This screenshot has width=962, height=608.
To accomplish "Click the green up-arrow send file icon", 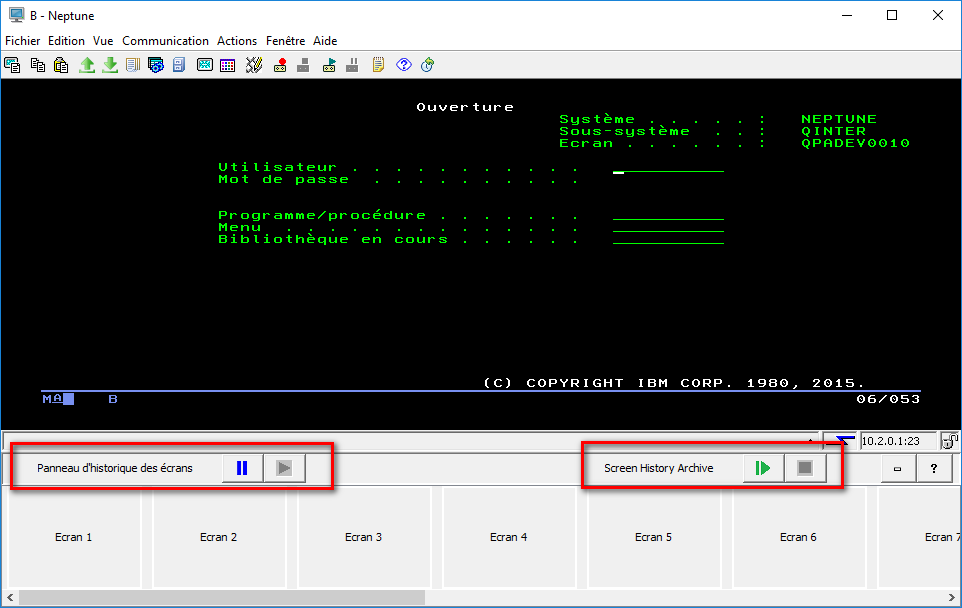I will 87,65.
